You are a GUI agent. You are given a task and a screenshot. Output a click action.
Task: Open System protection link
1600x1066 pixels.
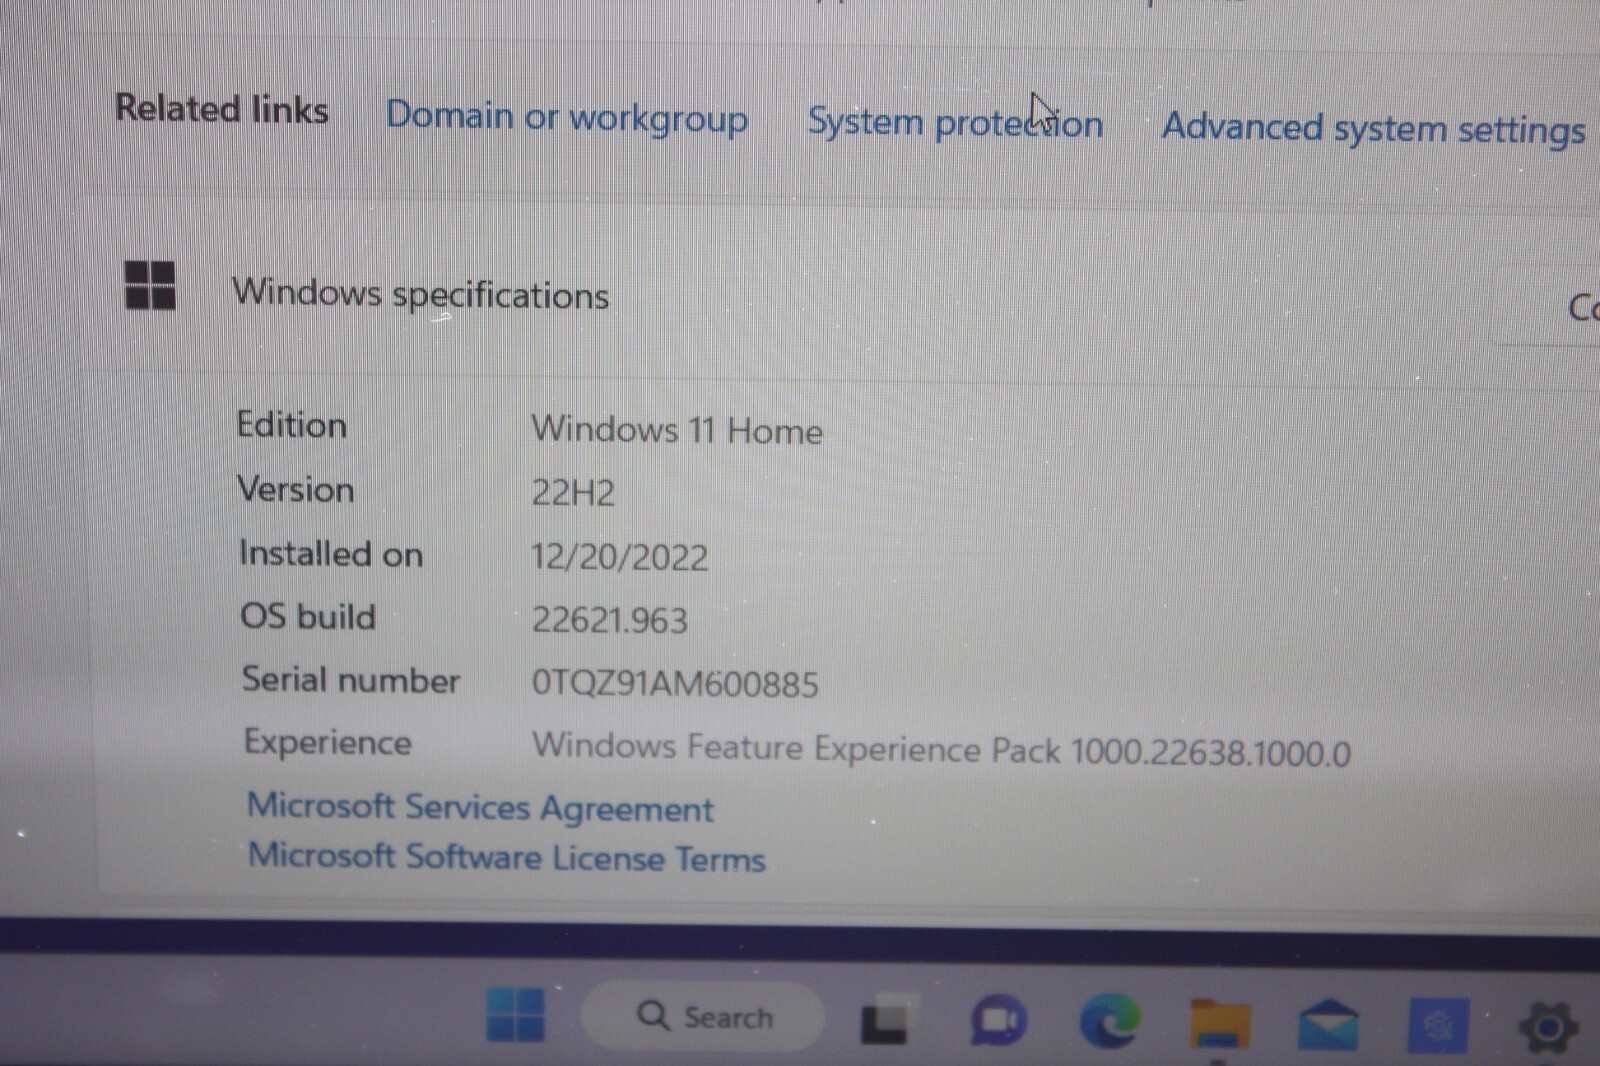[x=955, y=123]
